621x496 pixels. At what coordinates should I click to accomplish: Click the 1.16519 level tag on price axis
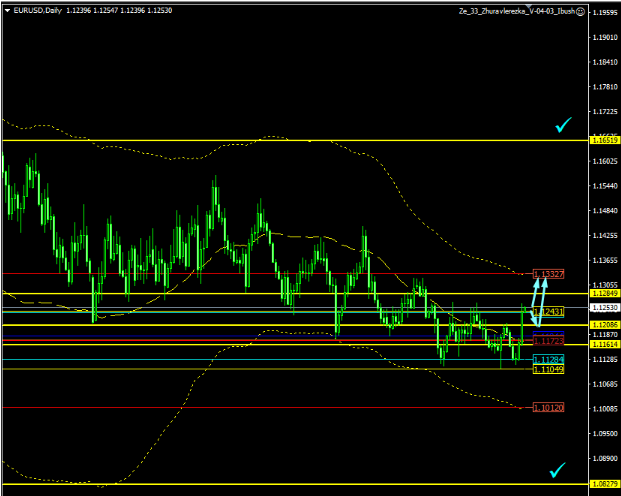coord(603,140)
